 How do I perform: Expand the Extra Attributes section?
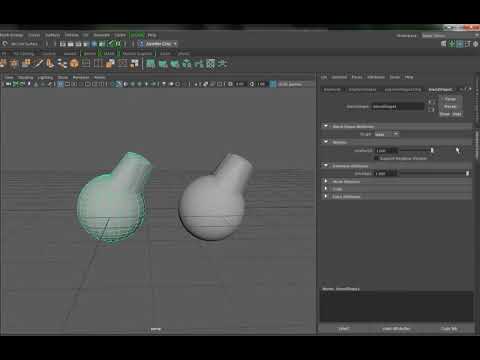tap(326, 196)
